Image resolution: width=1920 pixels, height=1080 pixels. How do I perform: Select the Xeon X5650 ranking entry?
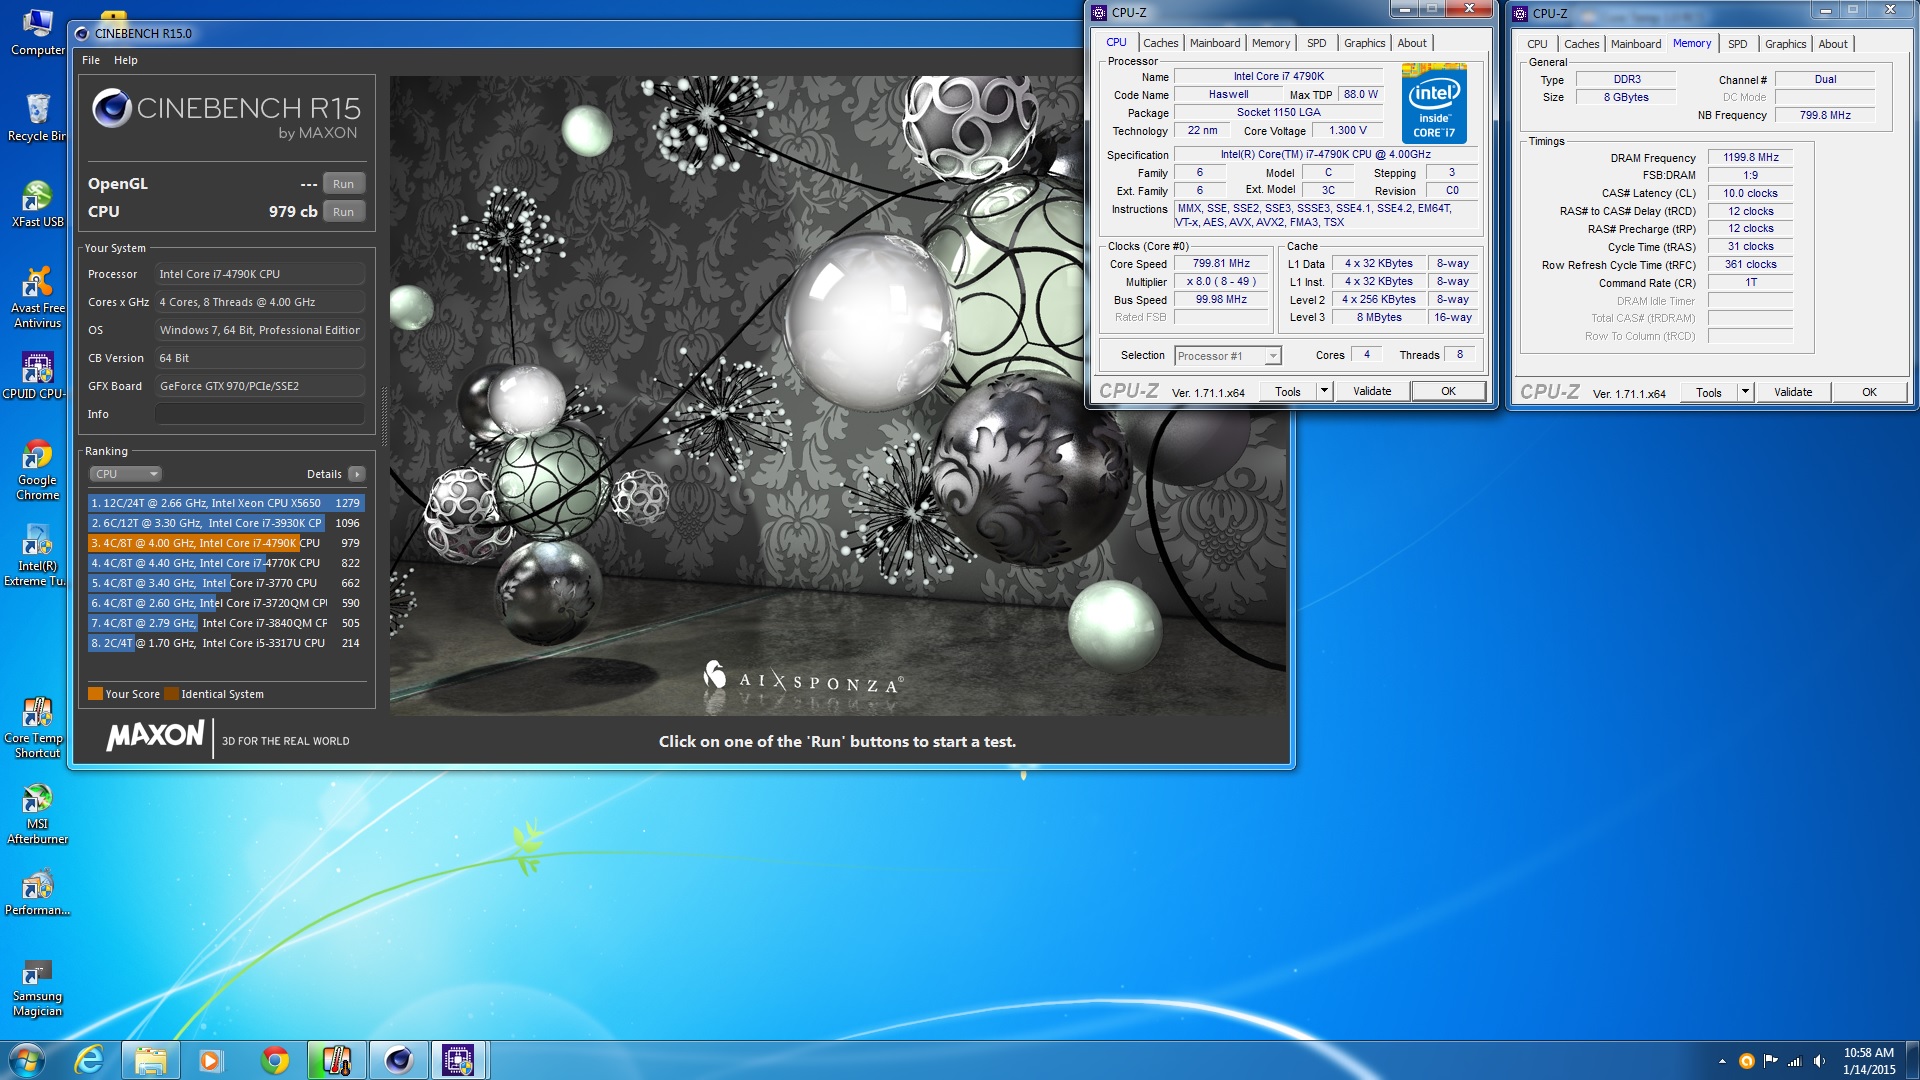226,503
